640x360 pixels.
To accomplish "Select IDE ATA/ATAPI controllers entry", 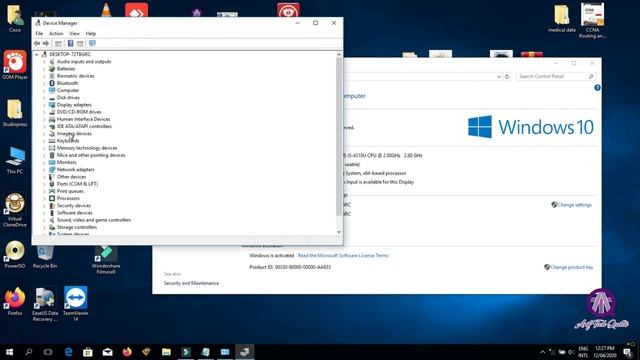I will click(84, 126).
